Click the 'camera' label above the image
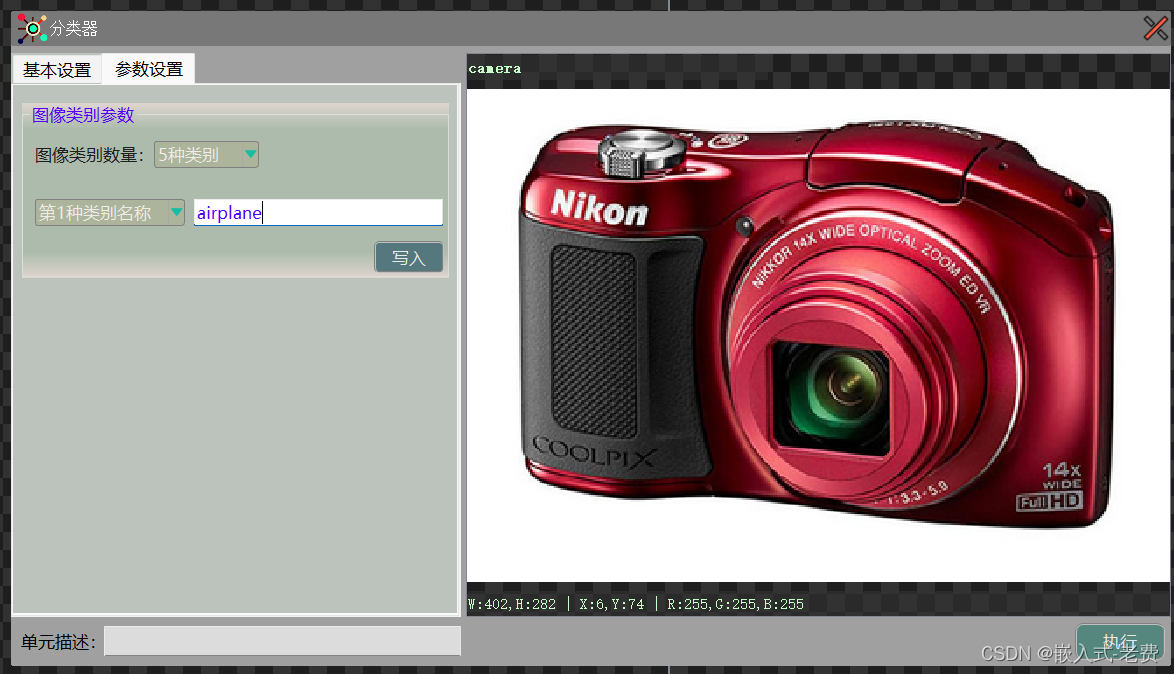 [494, 68]
